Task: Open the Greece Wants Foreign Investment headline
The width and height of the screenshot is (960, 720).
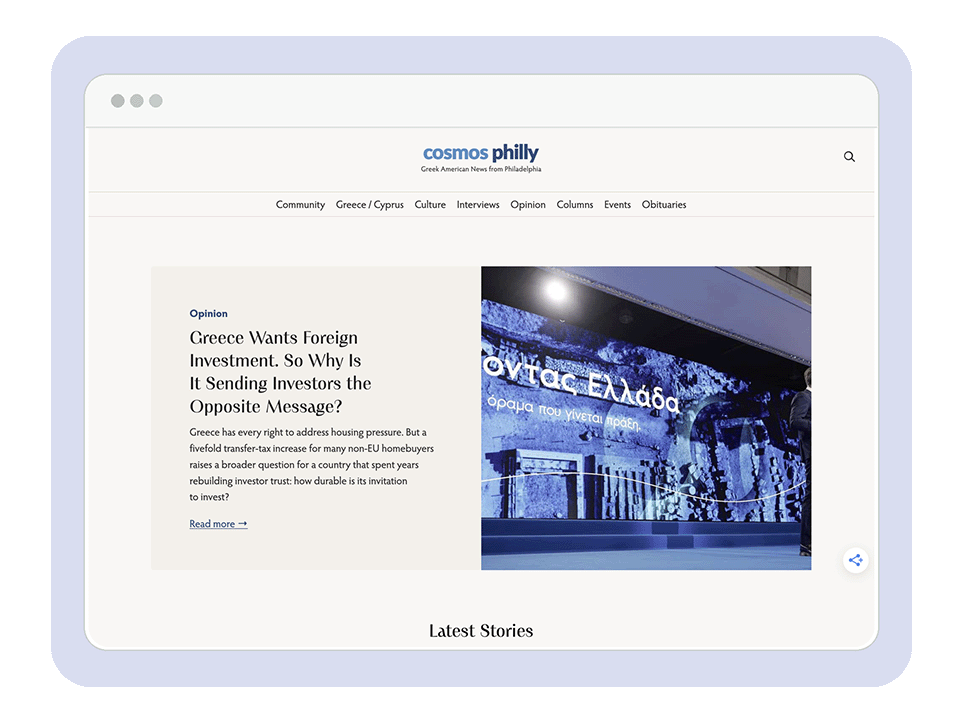Action: point(280,372)
